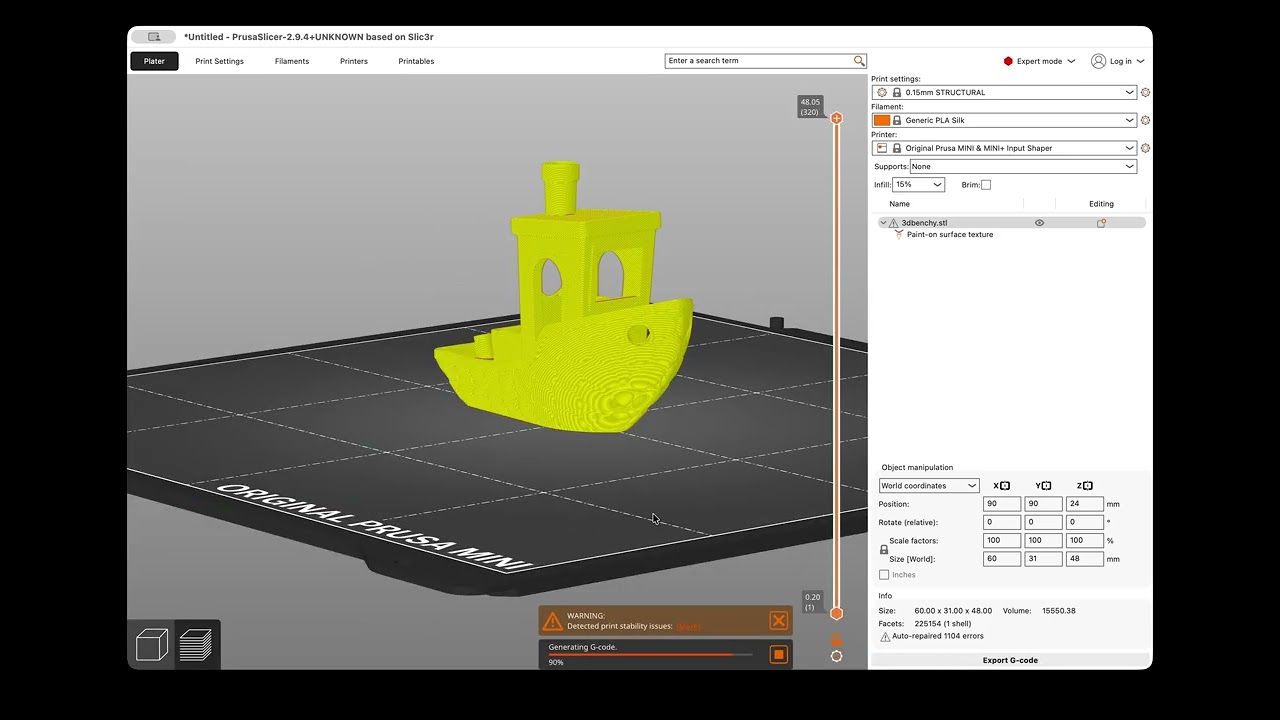Screen dimensions: 1280x720
Task: Open the Infill 15% dropdown
Action: pyautogui.click(x=919, y=185)
